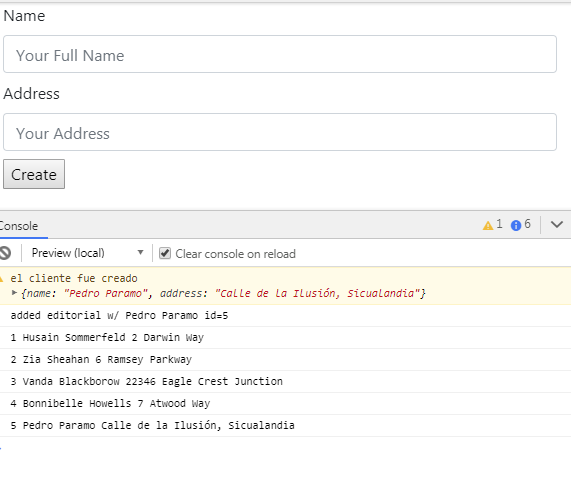Select the last Pedro Paramo Calle log entry
This screenshot has width=571, height=481.
point(286,425)
